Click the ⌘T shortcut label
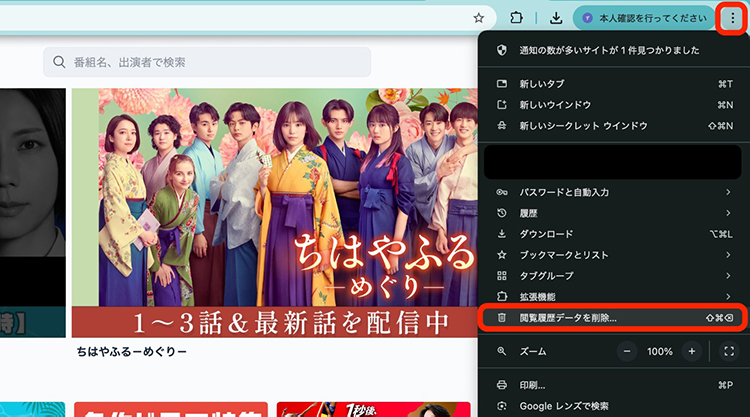Image resolution: width=750 pixels, height=417 pixels. 725,84
